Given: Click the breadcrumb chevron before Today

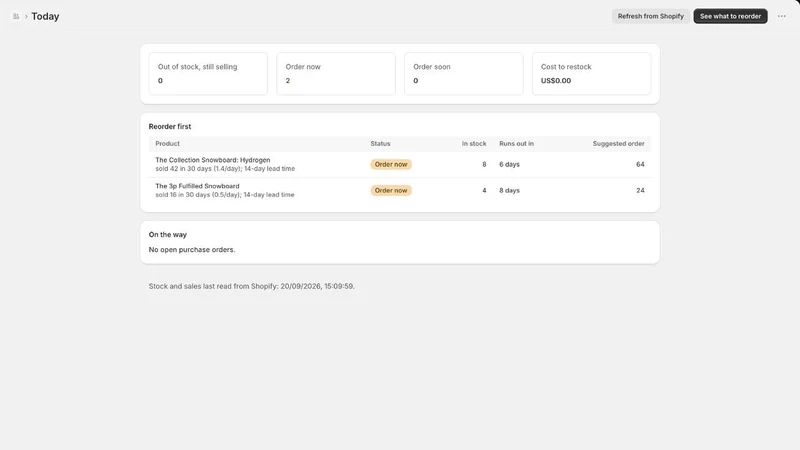Looking at the screenshot, I should 26,16.
